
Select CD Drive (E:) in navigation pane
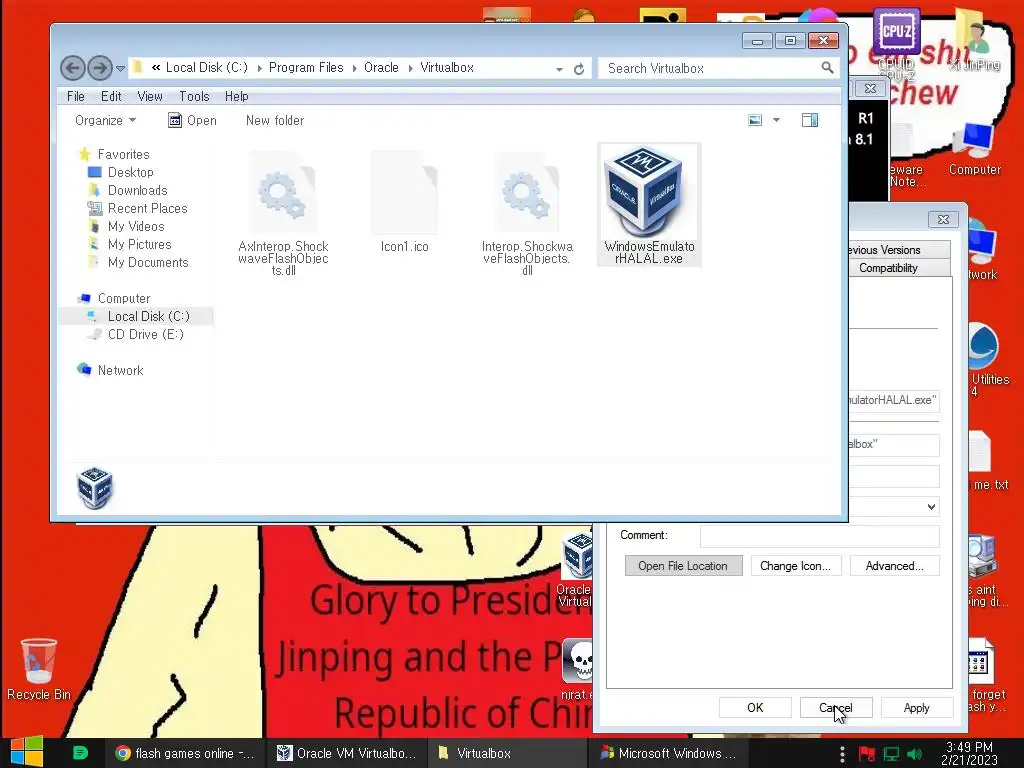pyautogui.click(x=146, y=334)
